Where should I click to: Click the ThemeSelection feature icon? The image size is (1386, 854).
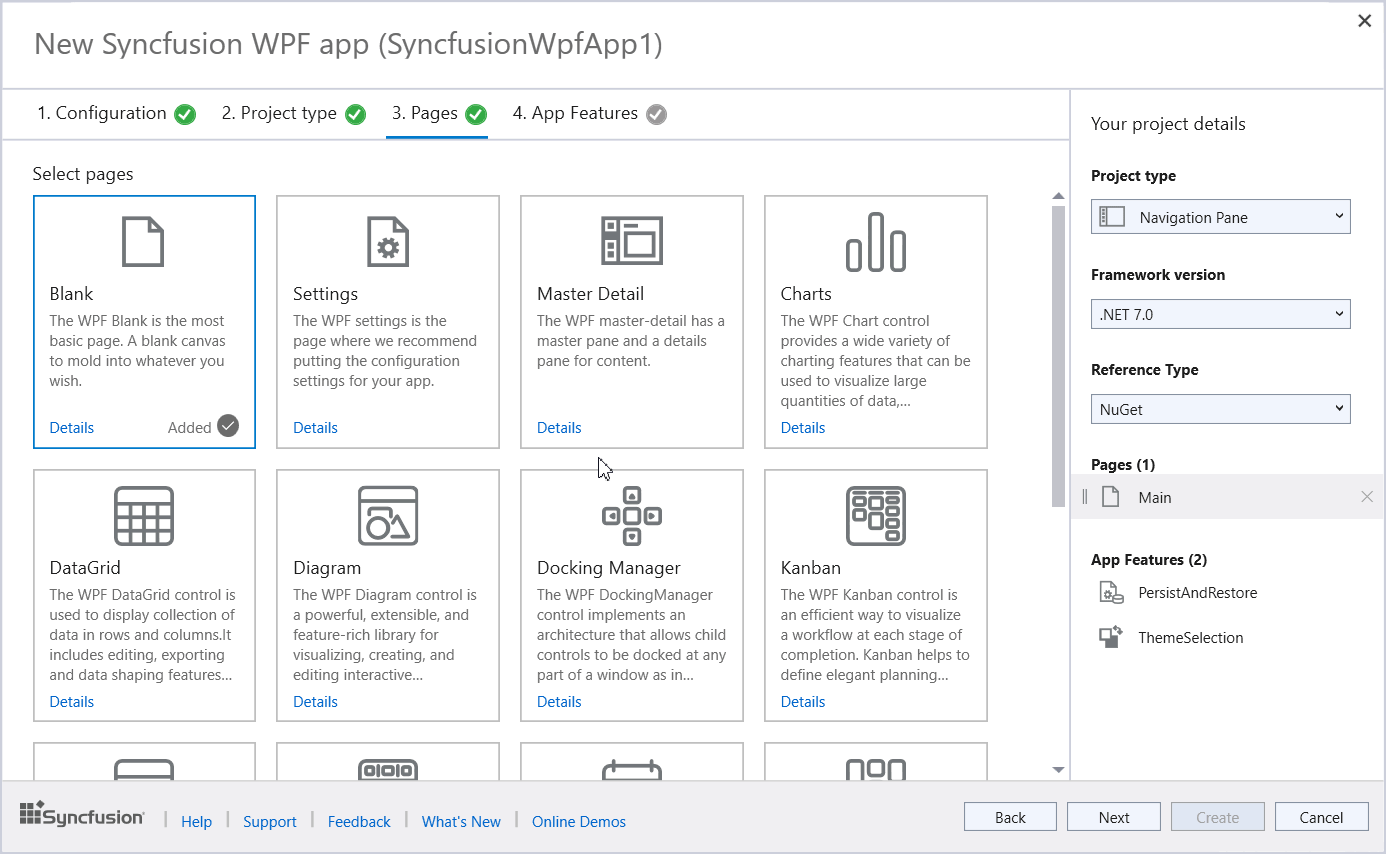click(x=1111, y=638)
